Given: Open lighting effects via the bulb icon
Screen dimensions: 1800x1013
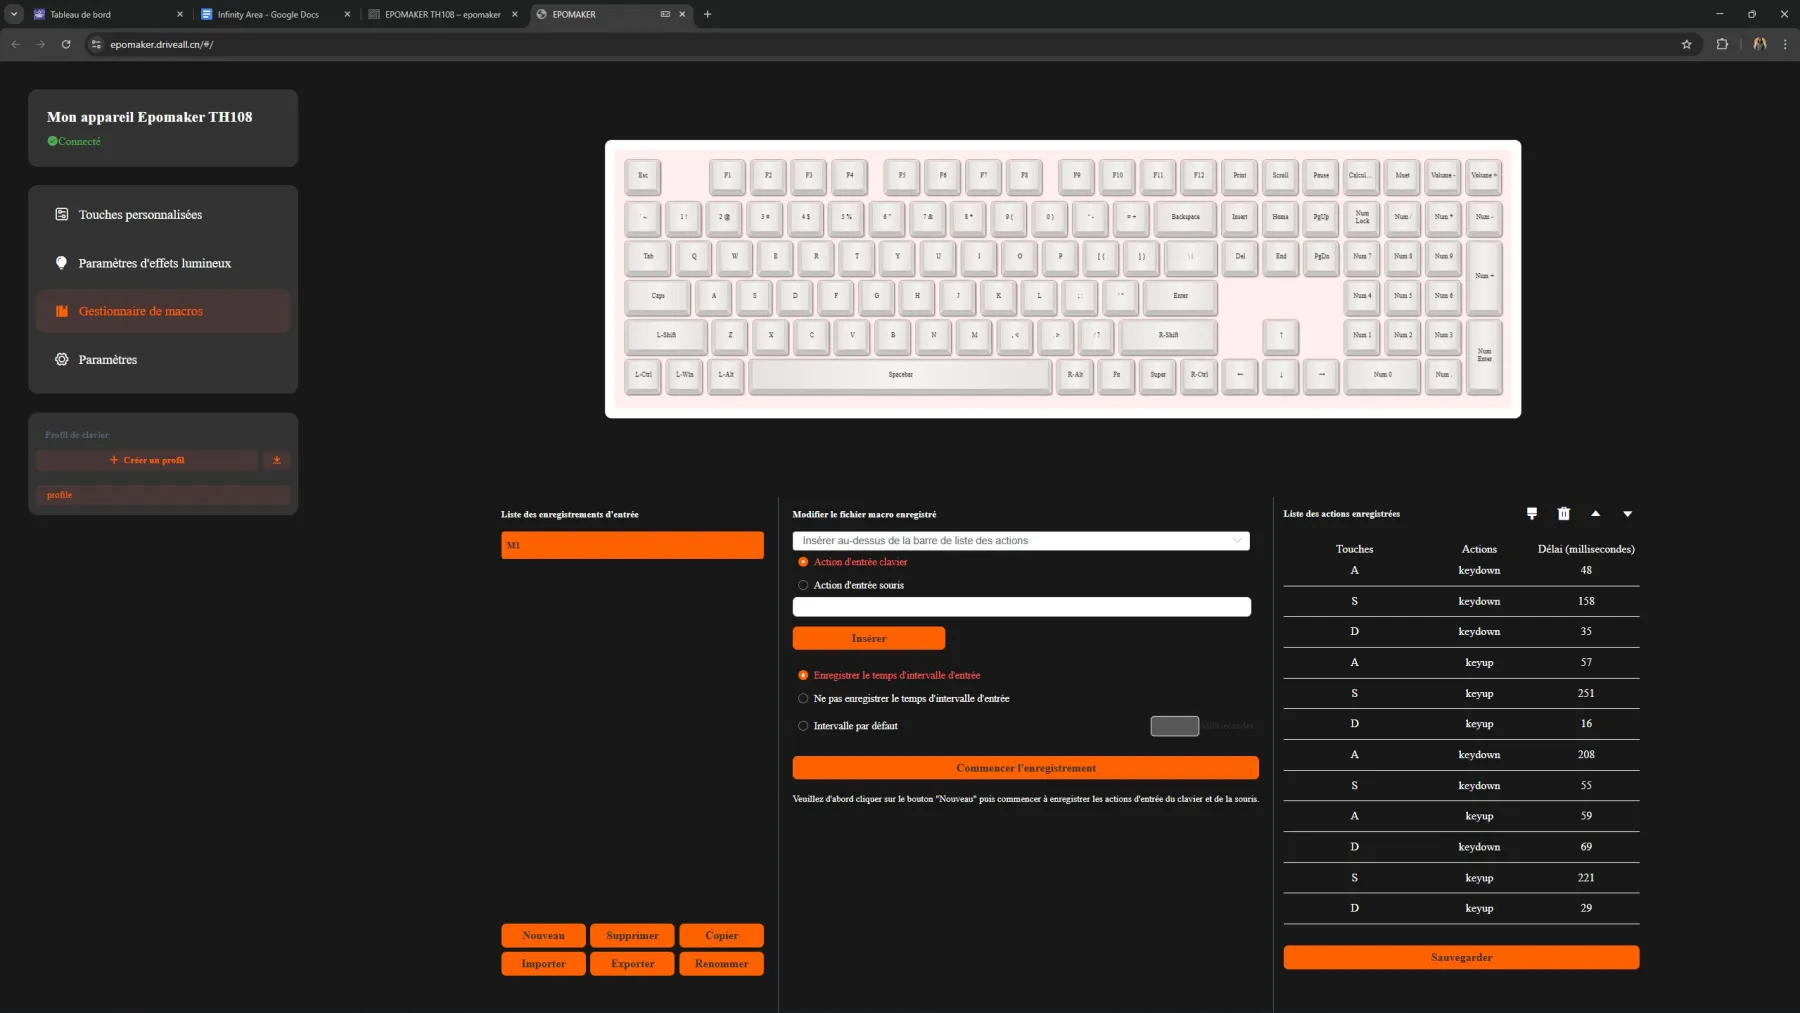Looking at the screenshot, I should [x=62, y=262].
